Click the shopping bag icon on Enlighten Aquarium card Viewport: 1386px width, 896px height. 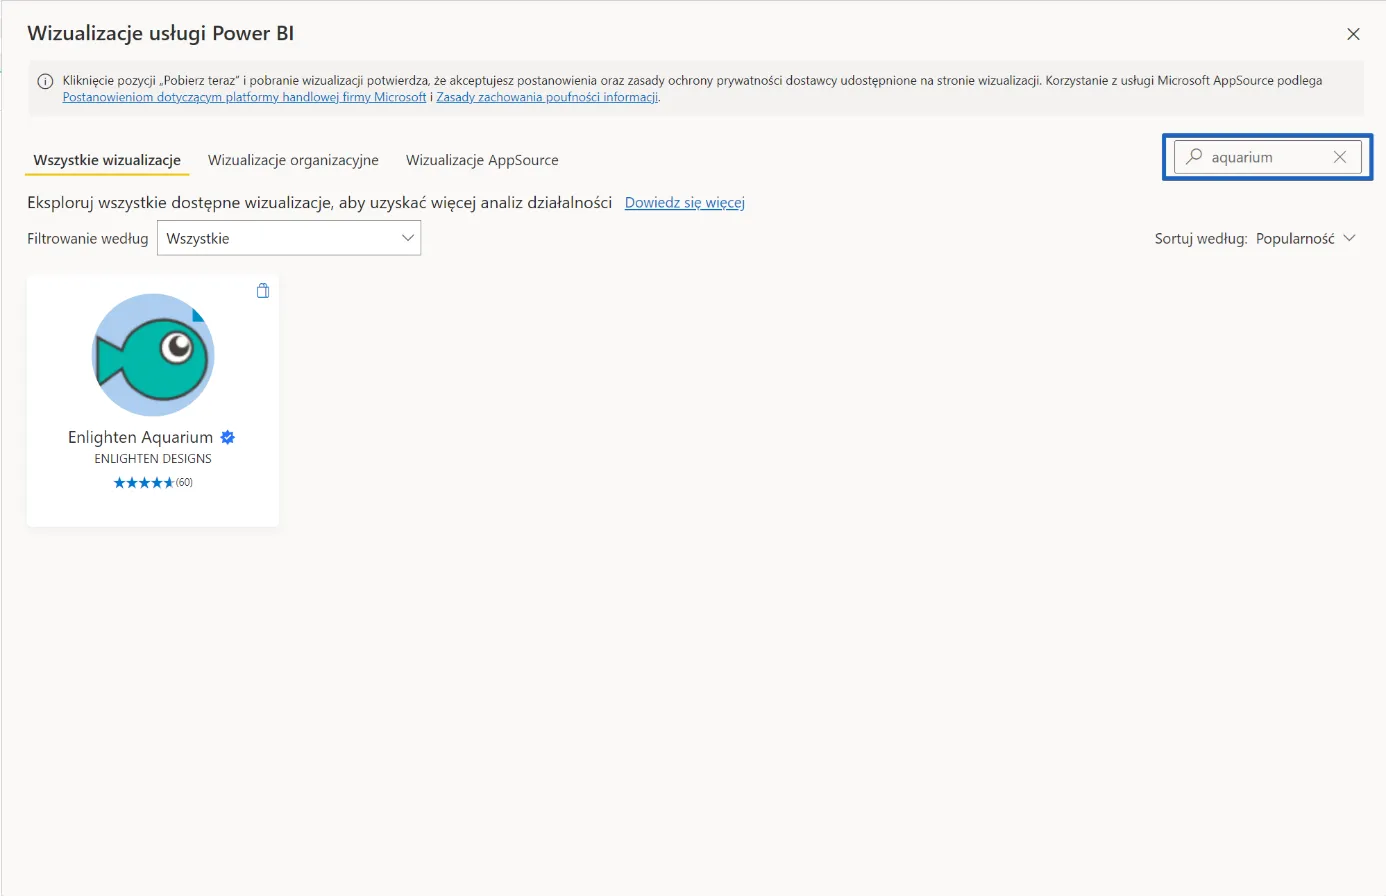(263, 291)
